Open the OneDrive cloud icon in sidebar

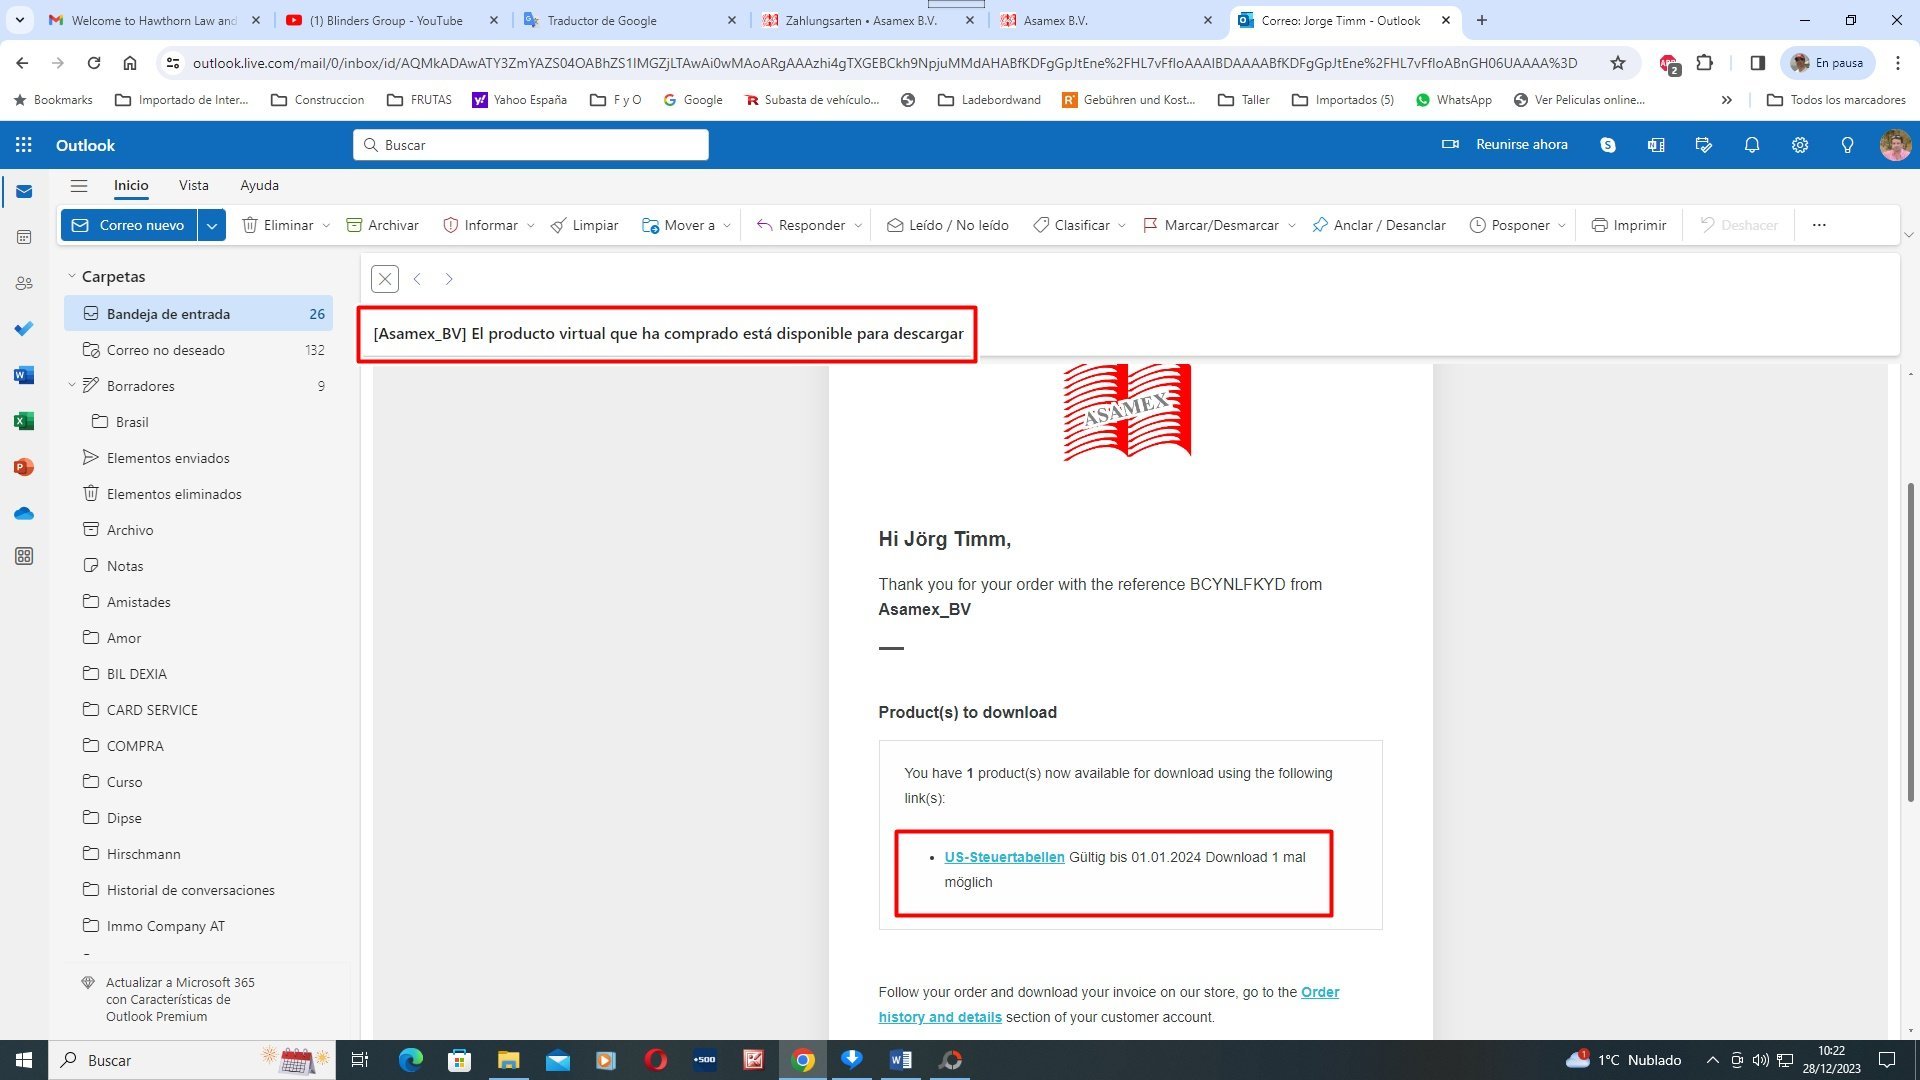[24, 513]
